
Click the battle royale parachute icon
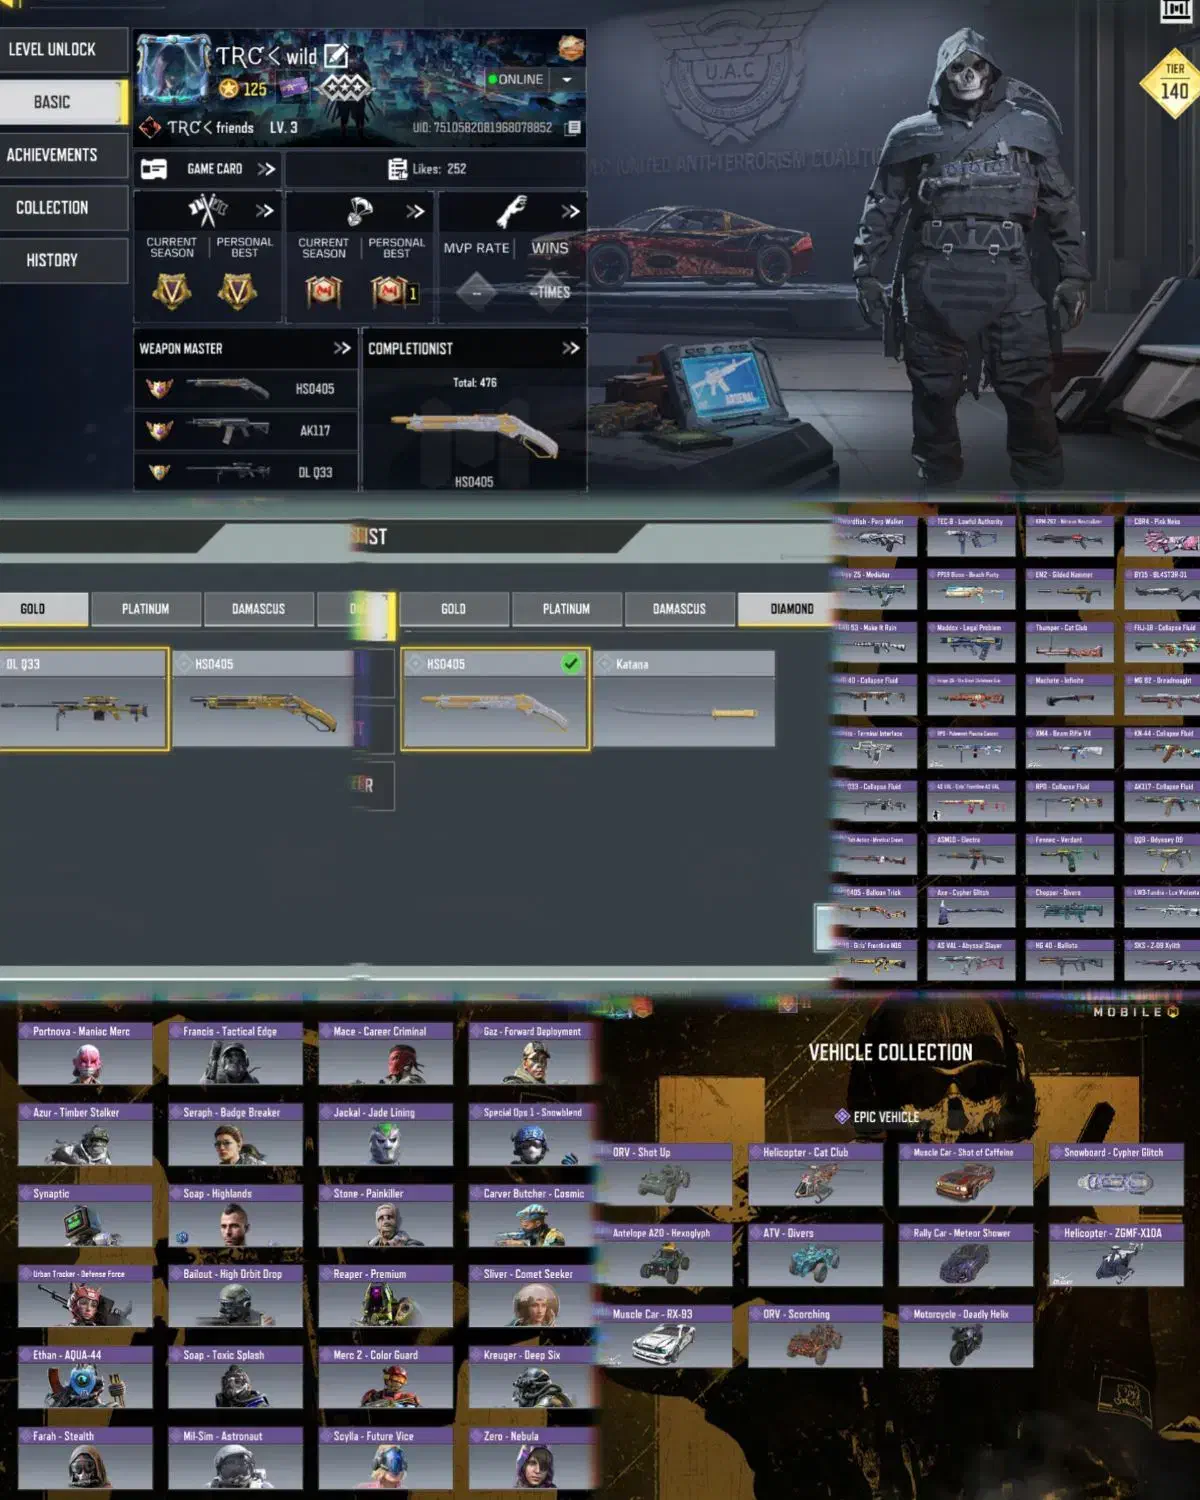pyautogui.click(x=359, y=210)
